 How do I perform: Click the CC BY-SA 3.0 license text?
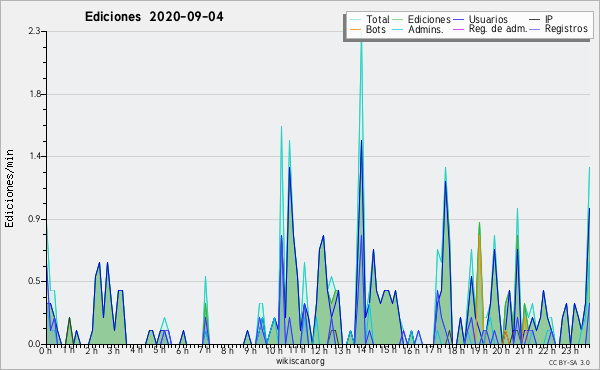coord(569,362)
